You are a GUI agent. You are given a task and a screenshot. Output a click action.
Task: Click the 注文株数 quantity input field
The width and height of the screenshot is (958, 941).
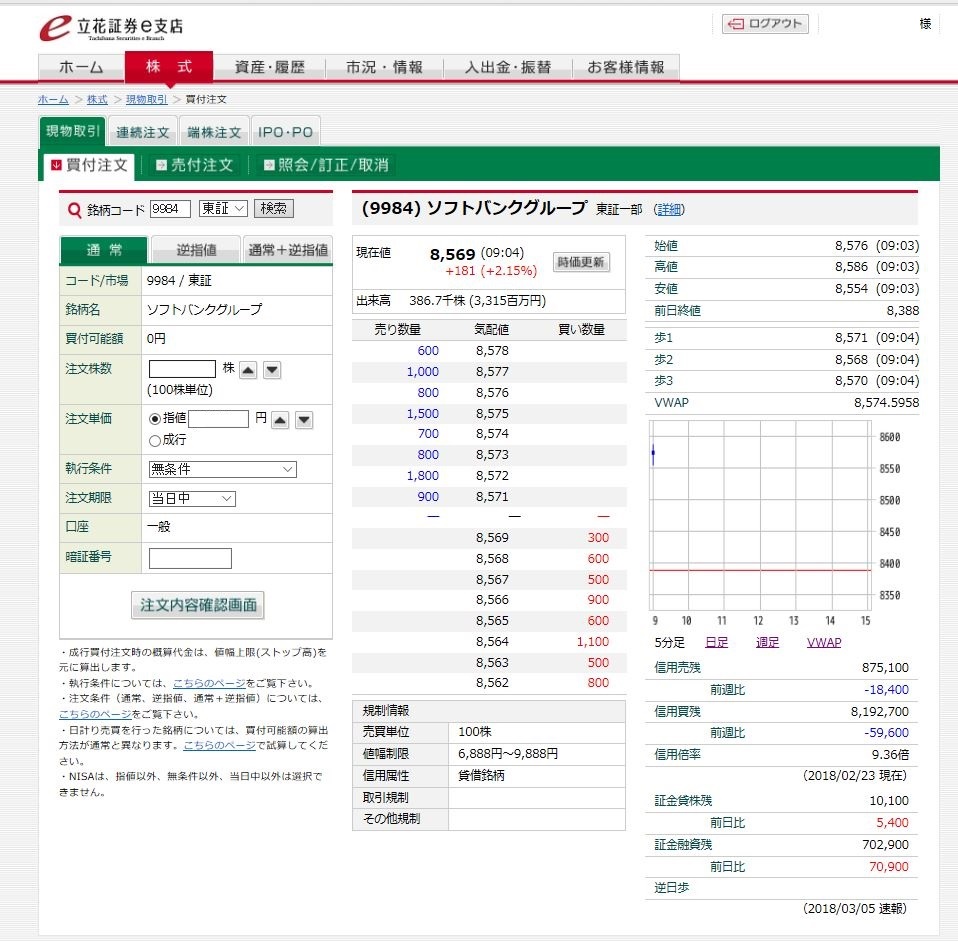(182, 369)
